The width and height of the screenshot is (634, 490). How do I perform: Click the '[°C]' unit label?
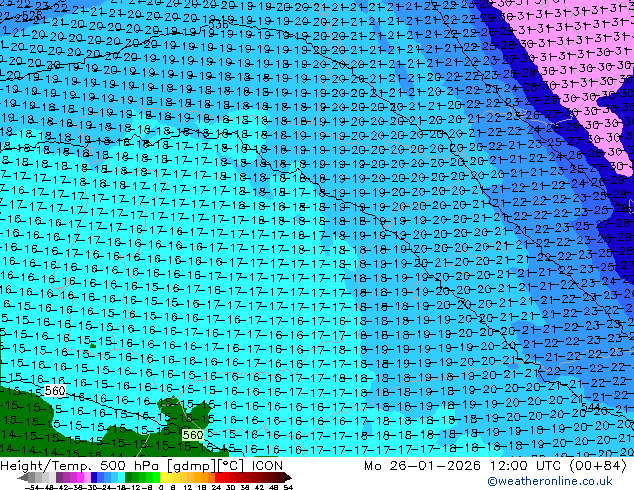[x=231, y=466]
